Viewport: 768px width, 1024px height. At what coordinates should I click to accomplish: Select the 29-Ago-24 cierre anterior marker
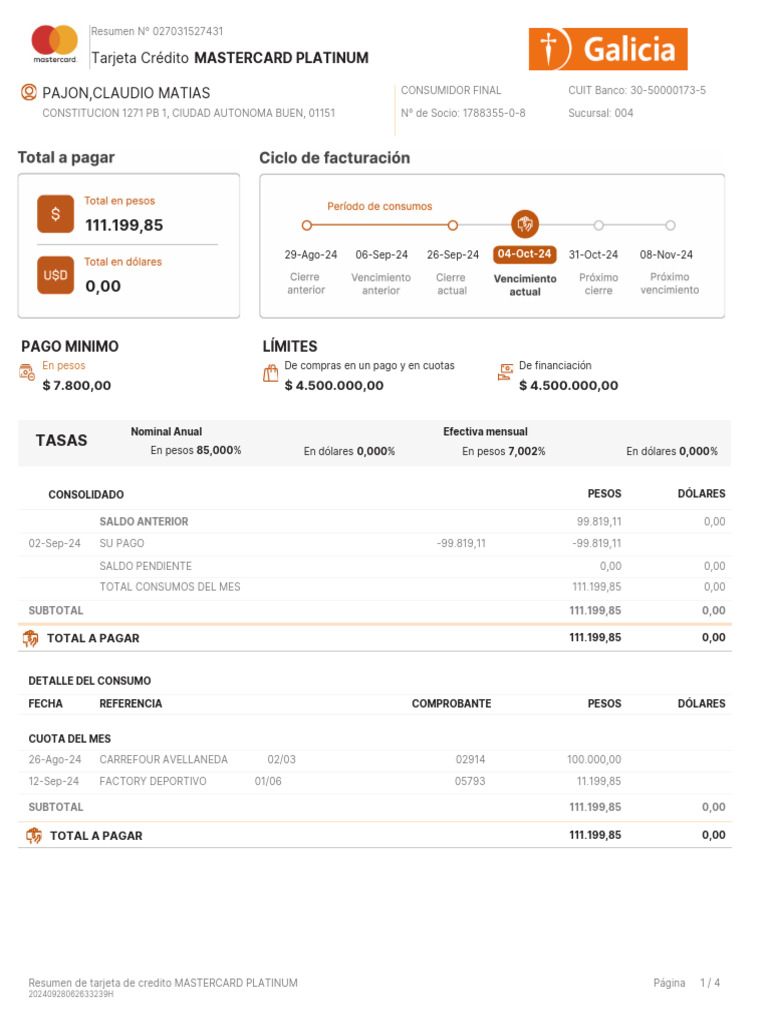[306, 225]
